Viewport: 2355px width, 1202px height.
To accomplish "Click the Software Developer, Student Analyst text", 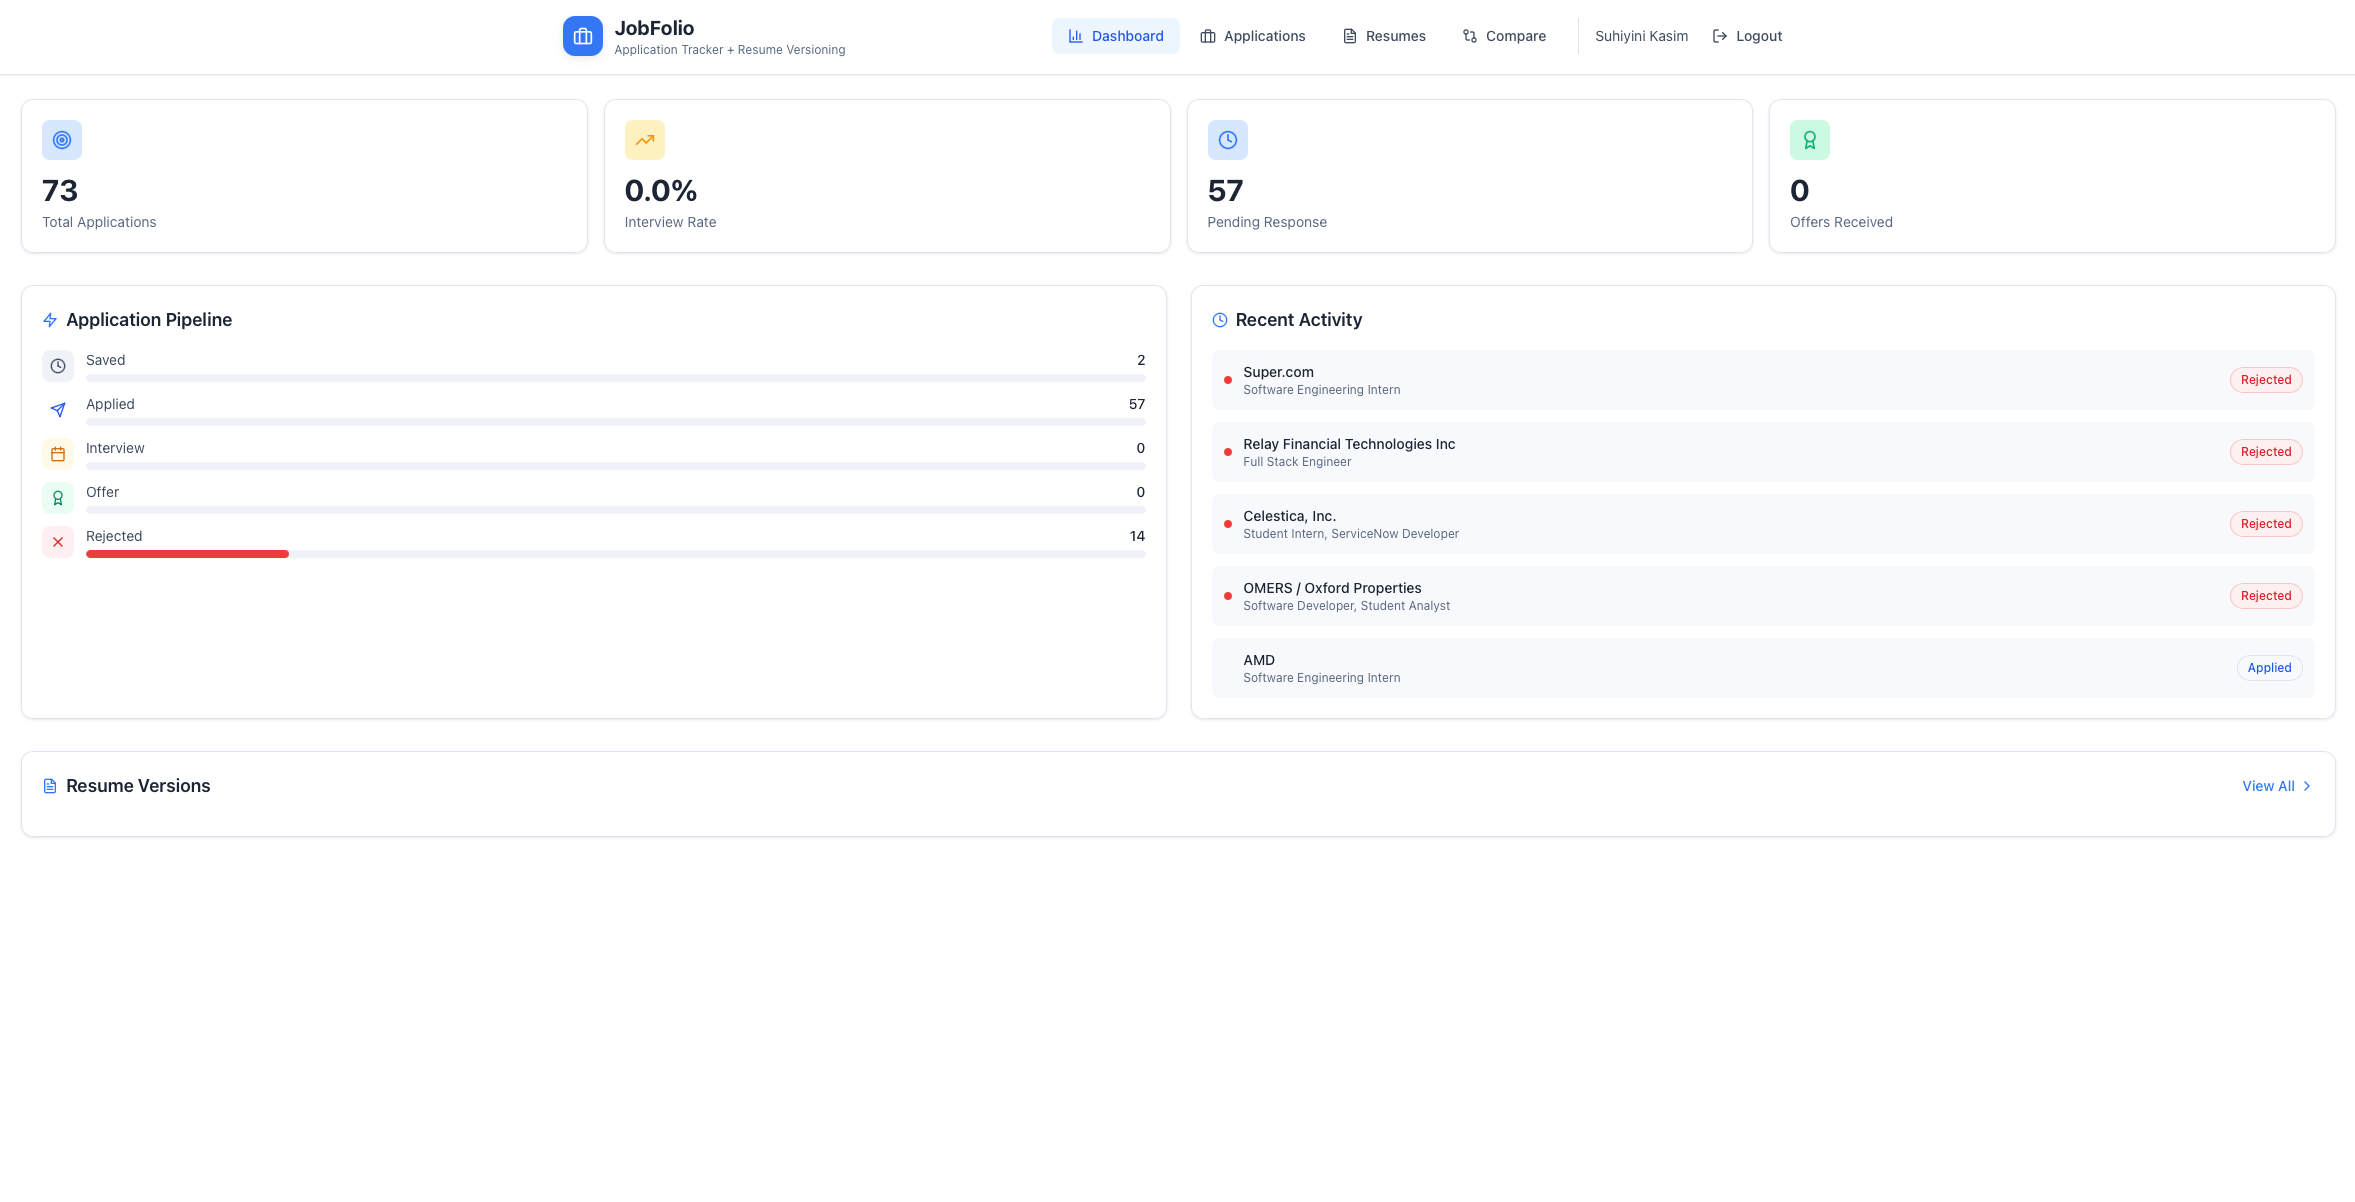I will tap(1346, 606).
